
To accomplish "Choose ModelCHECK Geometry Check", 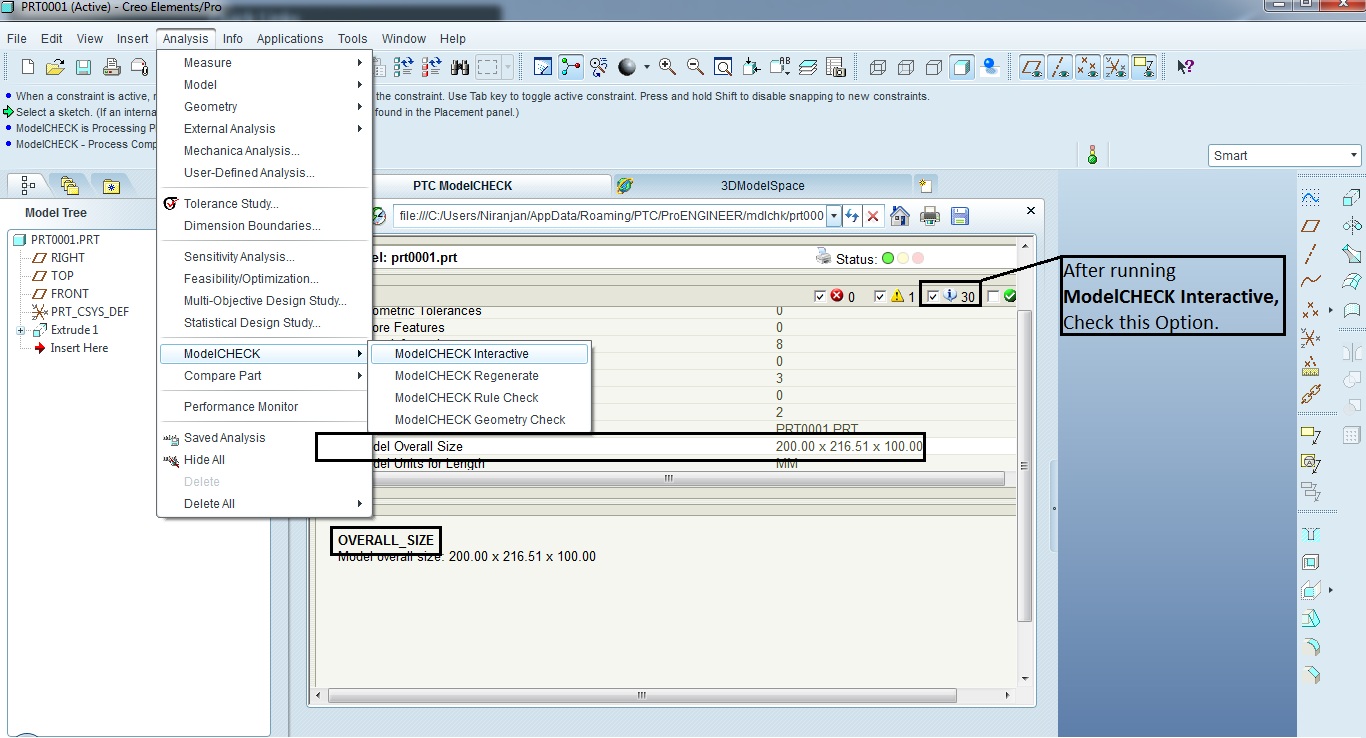I will 480,420.
